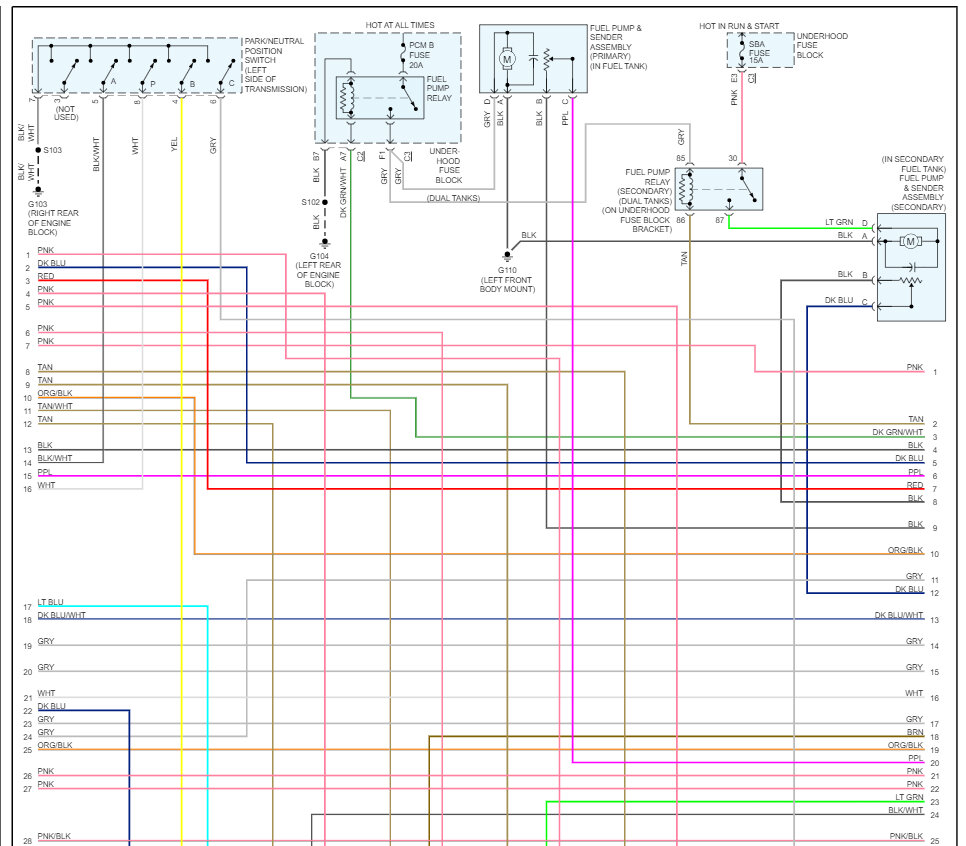Select the HOT IN RUN & START text

point(739,26)
